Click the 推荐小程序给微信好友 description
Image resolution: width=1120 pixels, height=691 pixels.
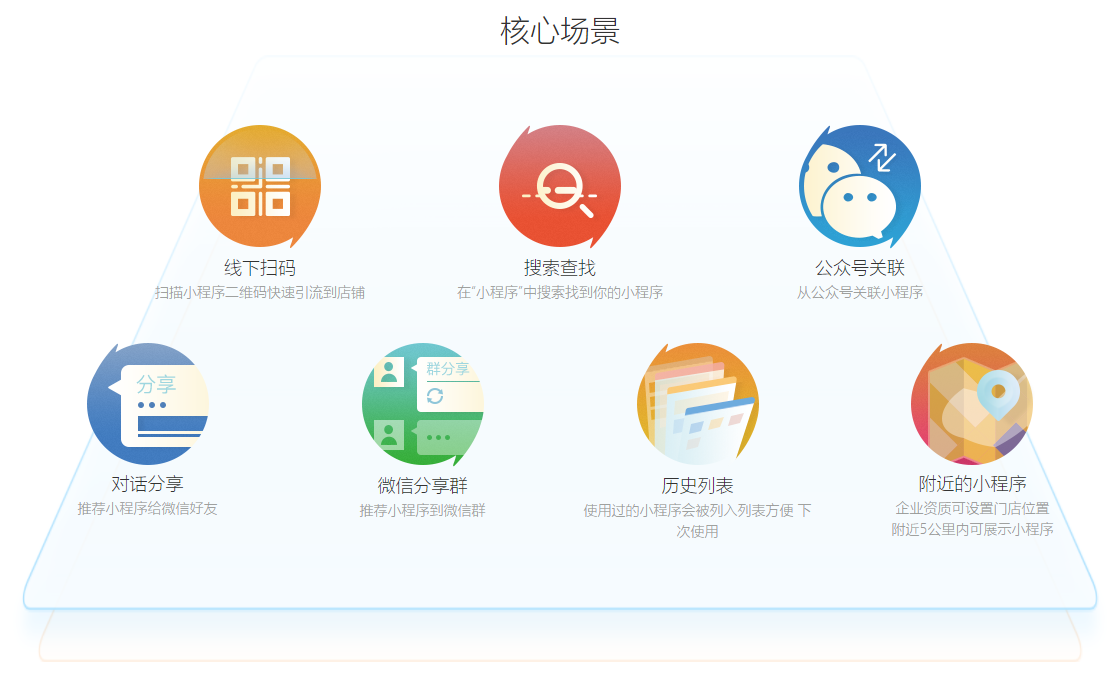(147, 508)
